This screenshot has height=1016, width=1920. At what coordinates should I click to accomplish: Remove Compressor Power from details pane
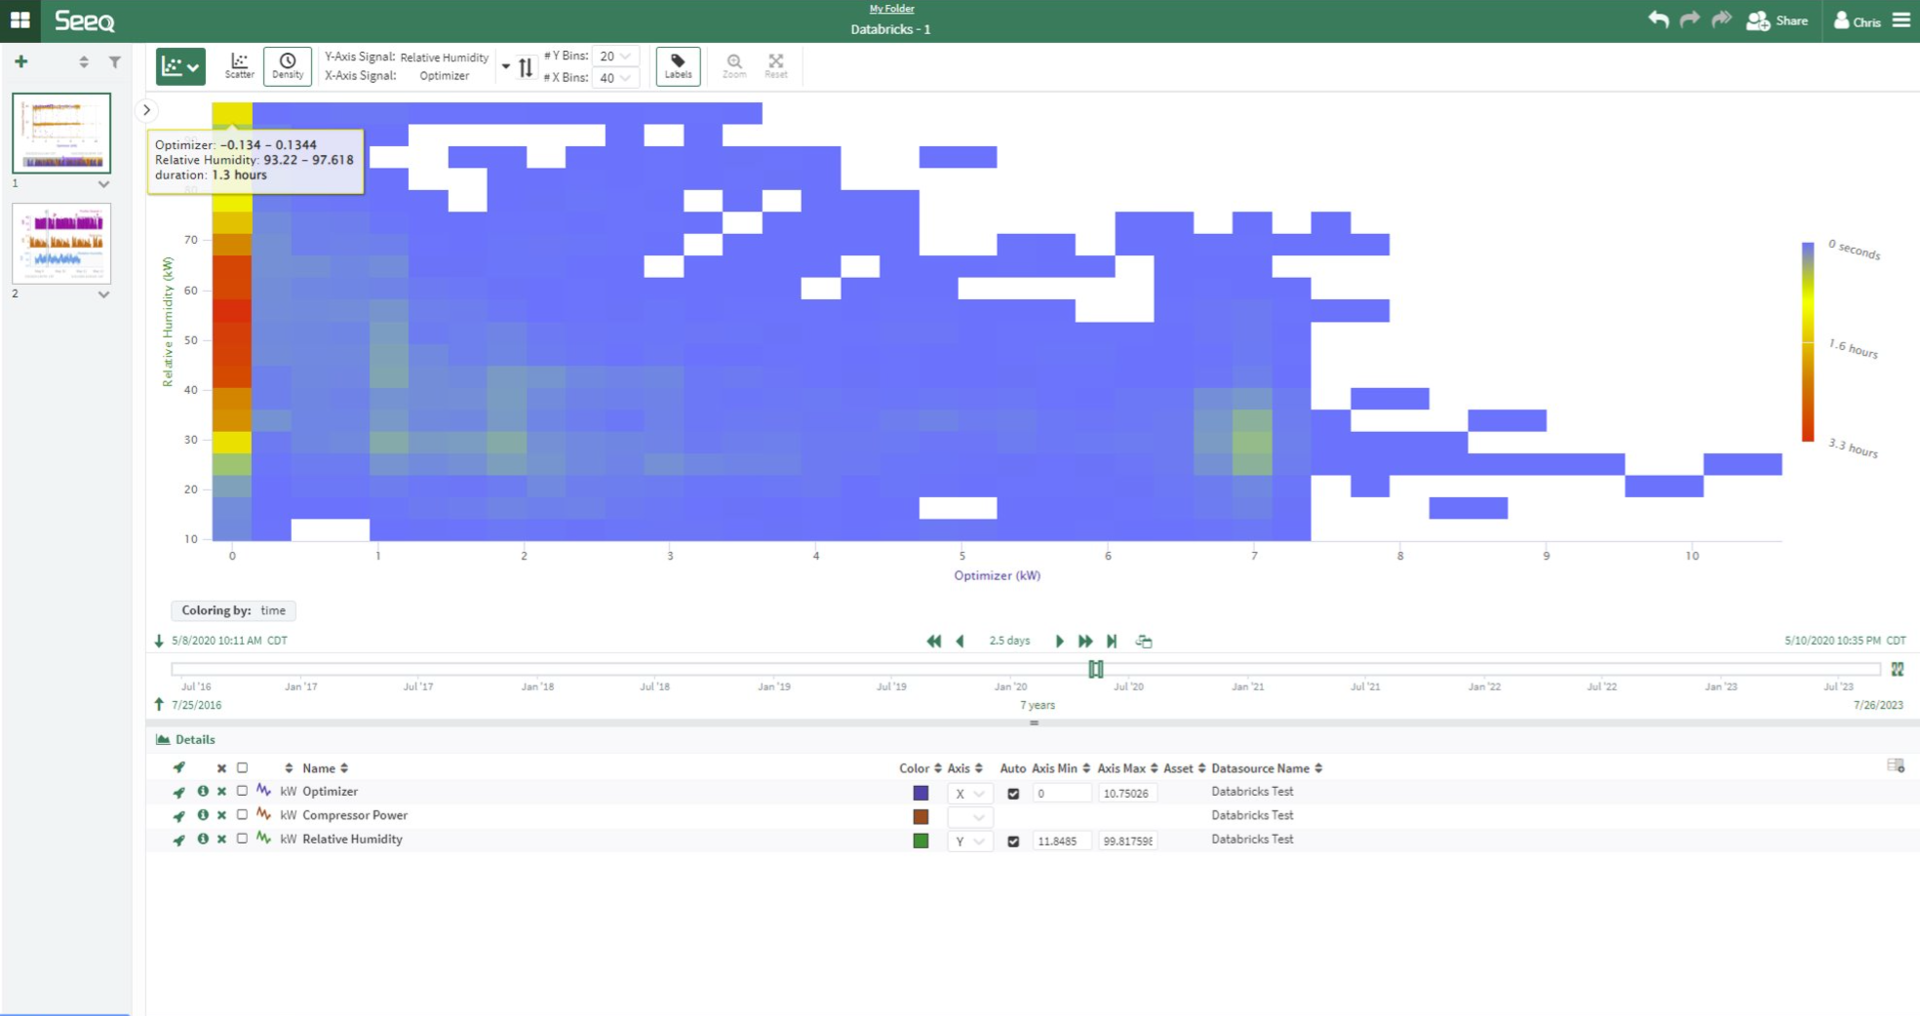pyautogui.click(x=222, y=815)
